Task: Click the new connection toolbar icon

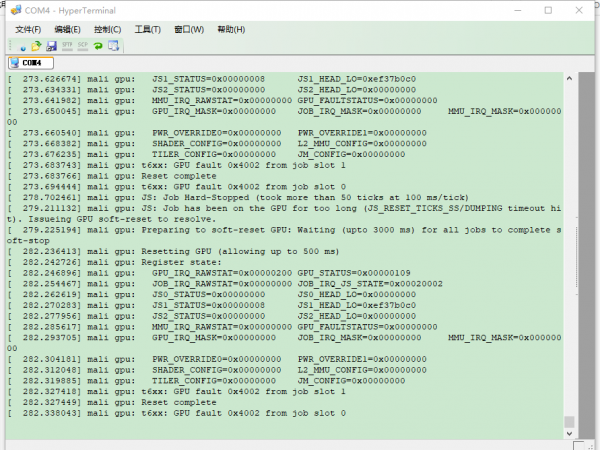Action: coord(23,46)
